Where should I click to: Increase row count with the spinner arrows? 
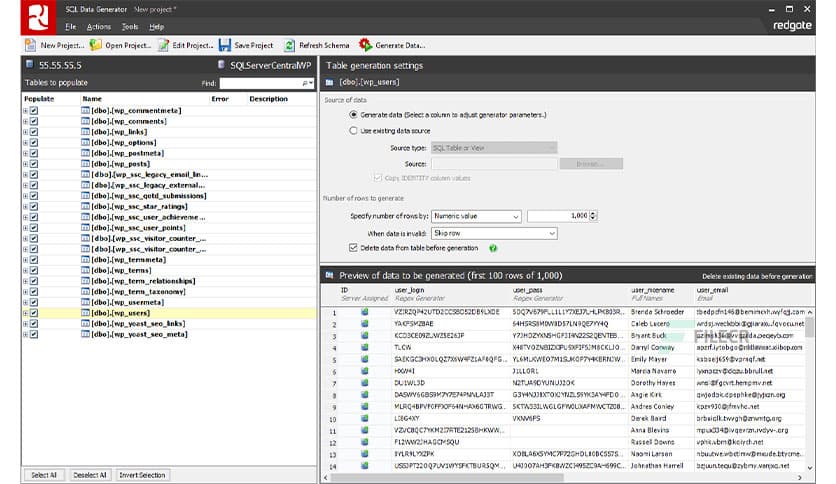pos(593,213)
